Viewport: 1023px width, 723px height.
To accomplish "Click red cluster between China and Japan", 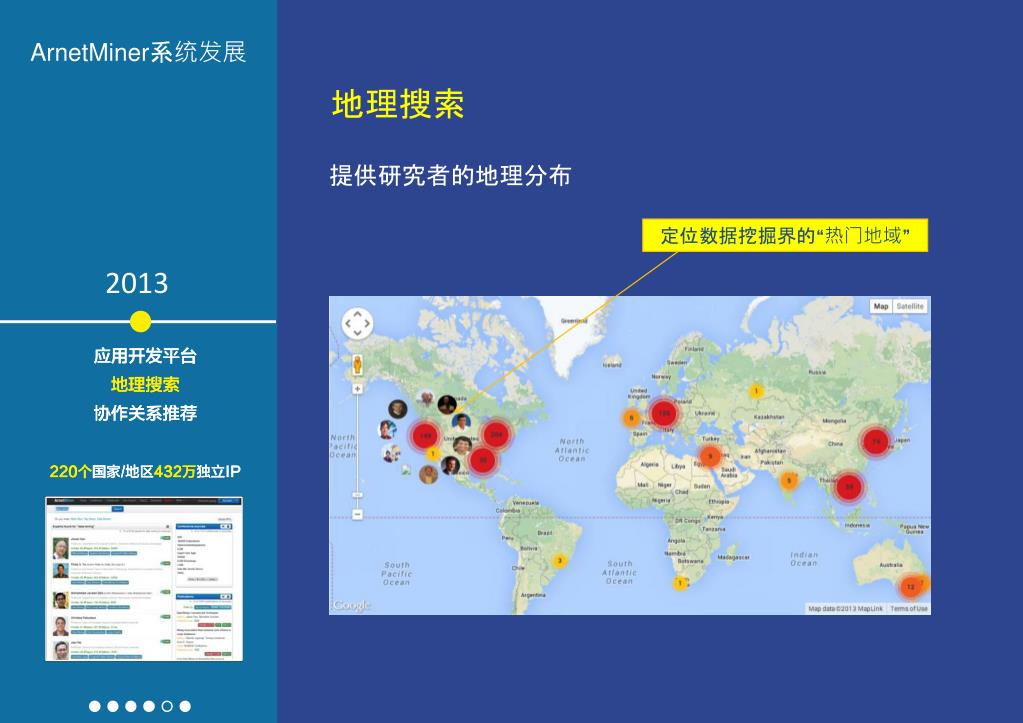I will click(x=876, y=441).
